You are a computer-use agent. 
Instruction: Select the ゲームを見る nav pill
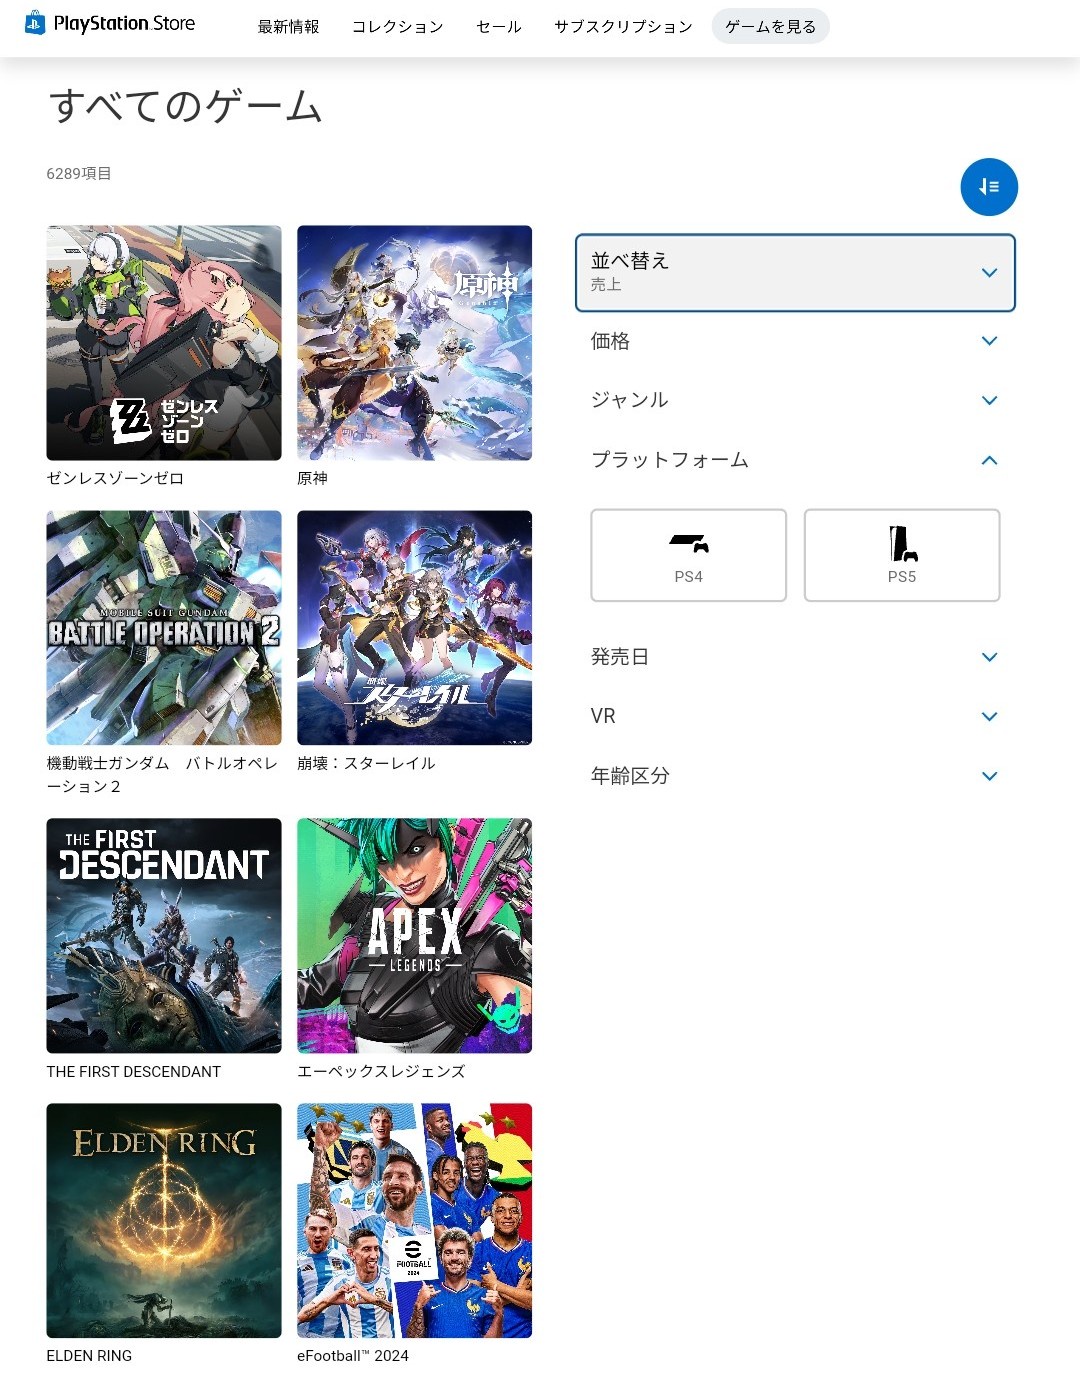pos(771,27)
